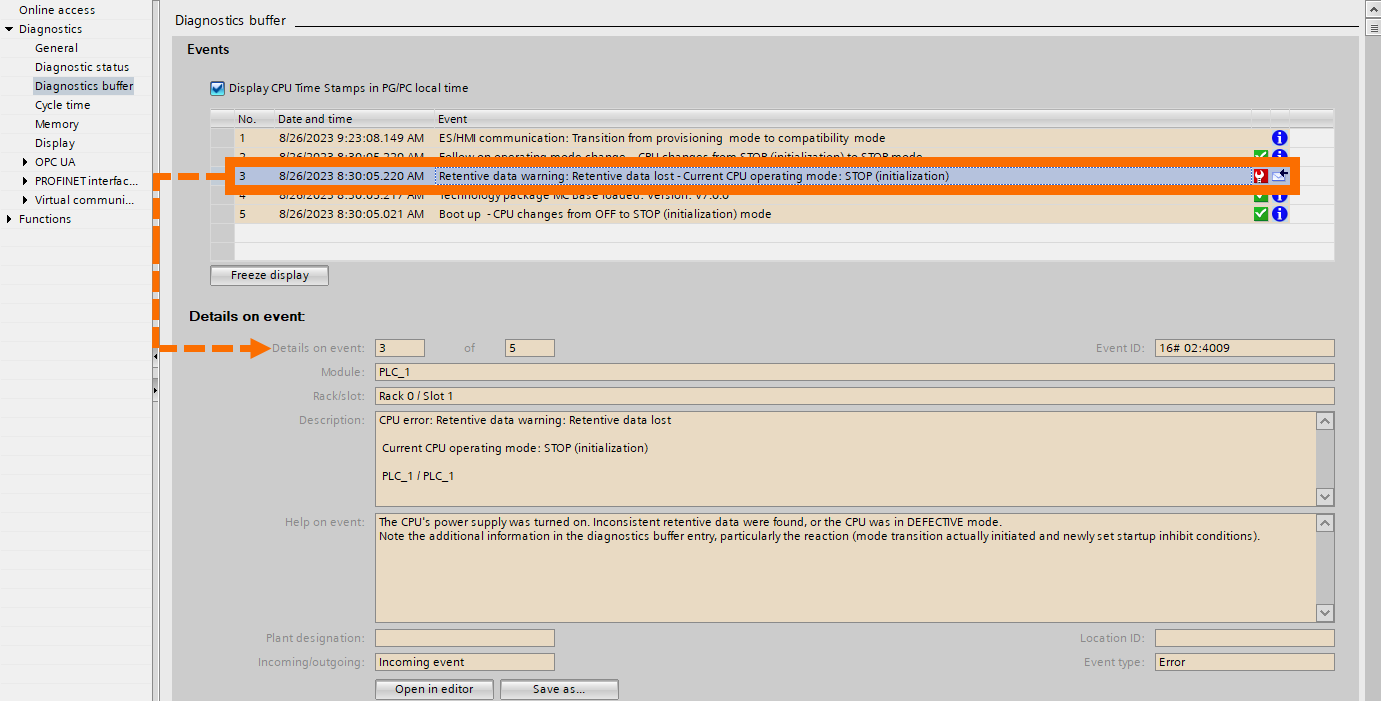The image size is (1381, 701).
Task: Click the Freeze display button
Action: pyautogui.click(x=268, y=275)
